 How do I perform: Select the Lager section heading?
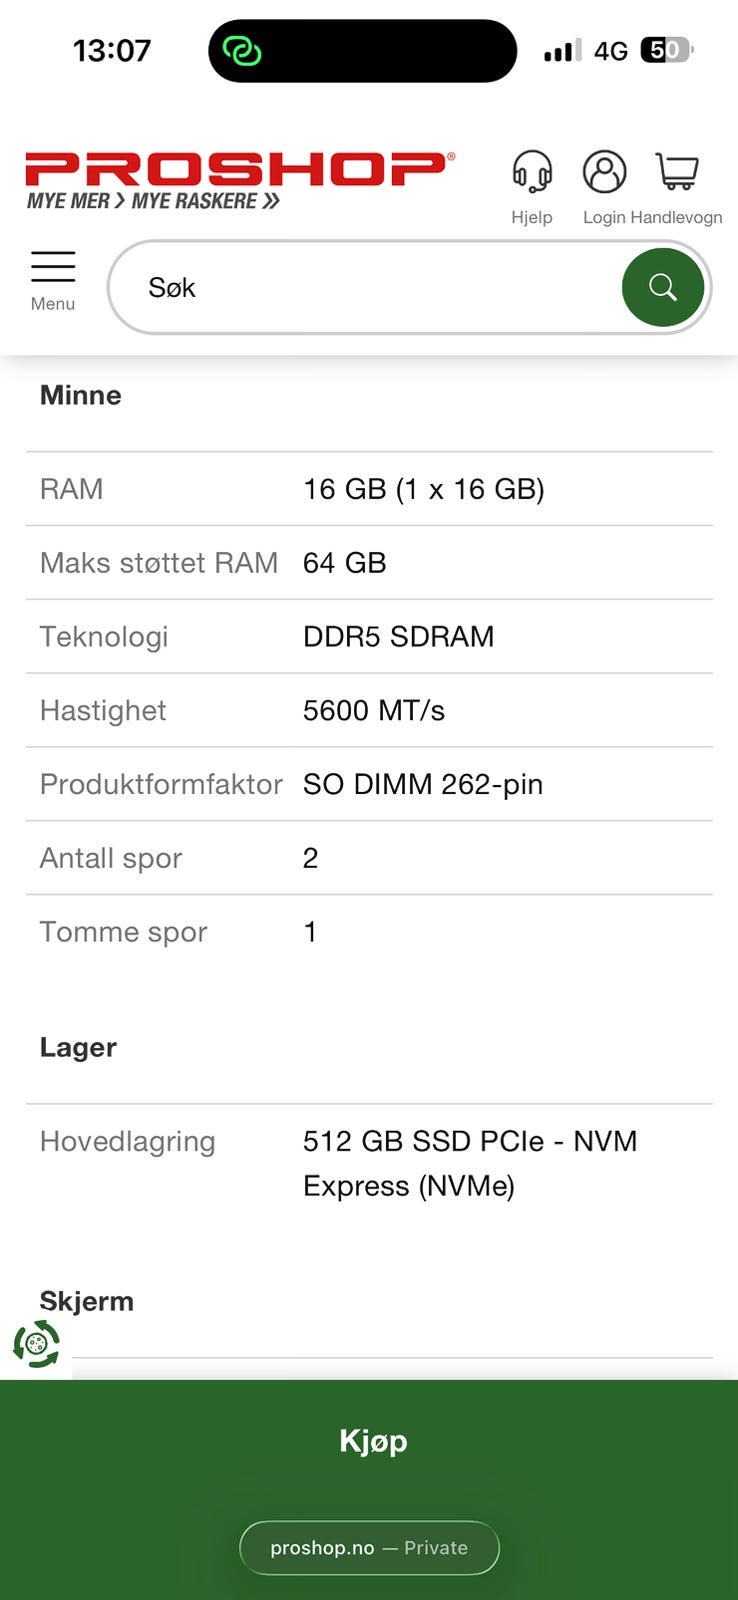point(78,1047)
